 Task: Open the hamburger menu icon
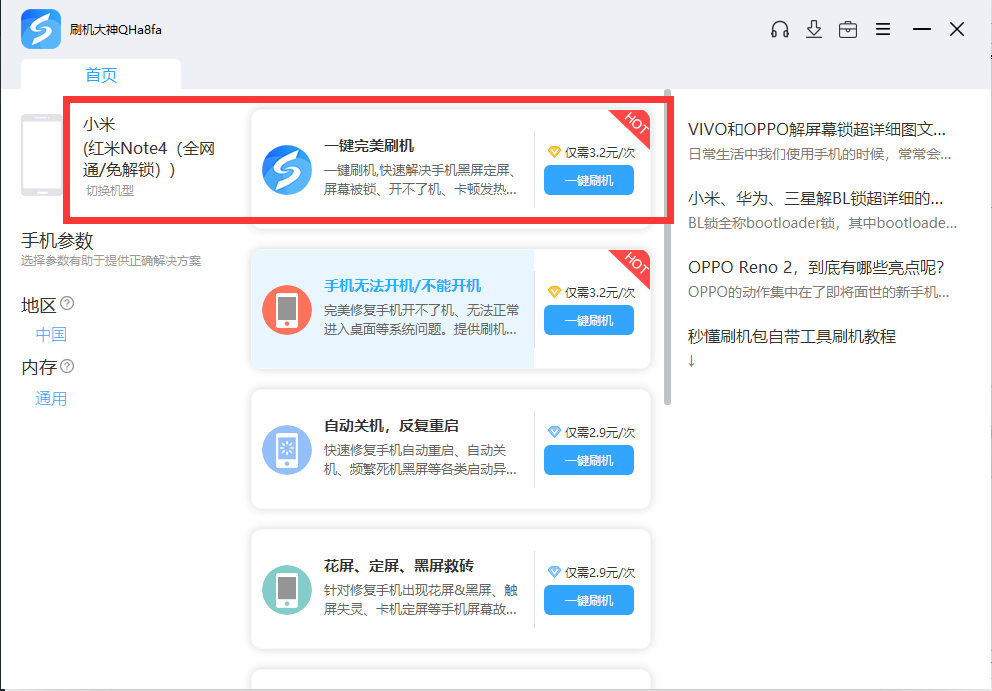[x=883, y=29]
